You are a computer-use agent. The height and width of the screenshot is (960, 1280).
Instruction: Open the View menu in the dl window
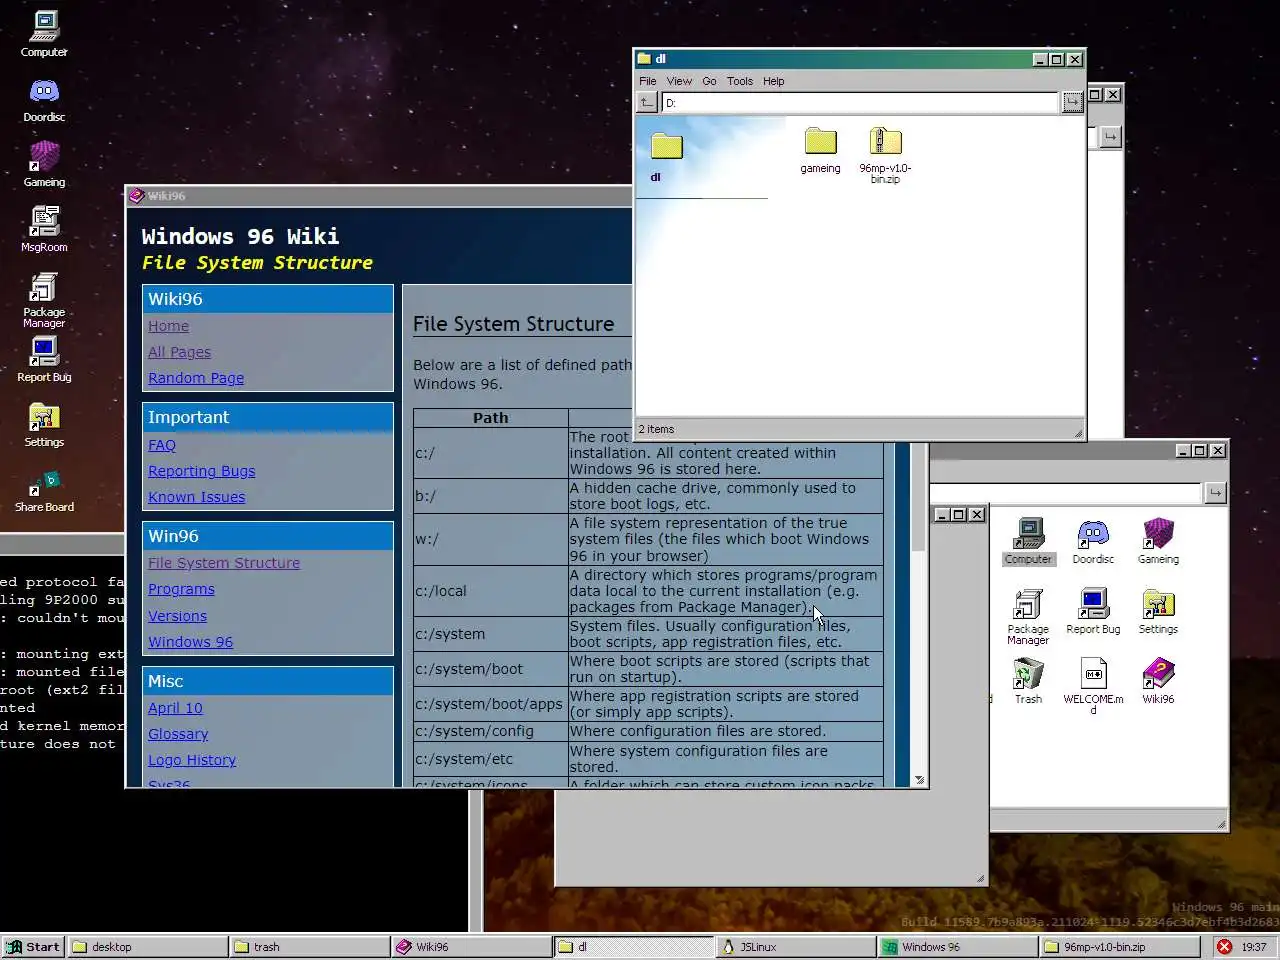tap(679, 81)
